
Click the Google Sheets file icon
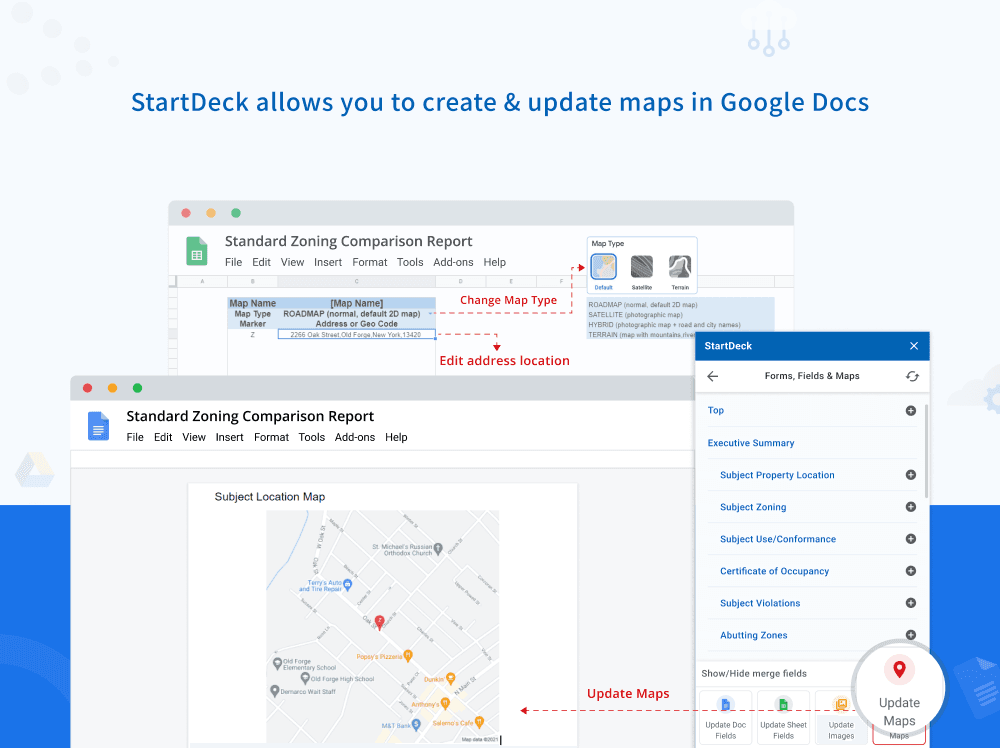[197, 251]
